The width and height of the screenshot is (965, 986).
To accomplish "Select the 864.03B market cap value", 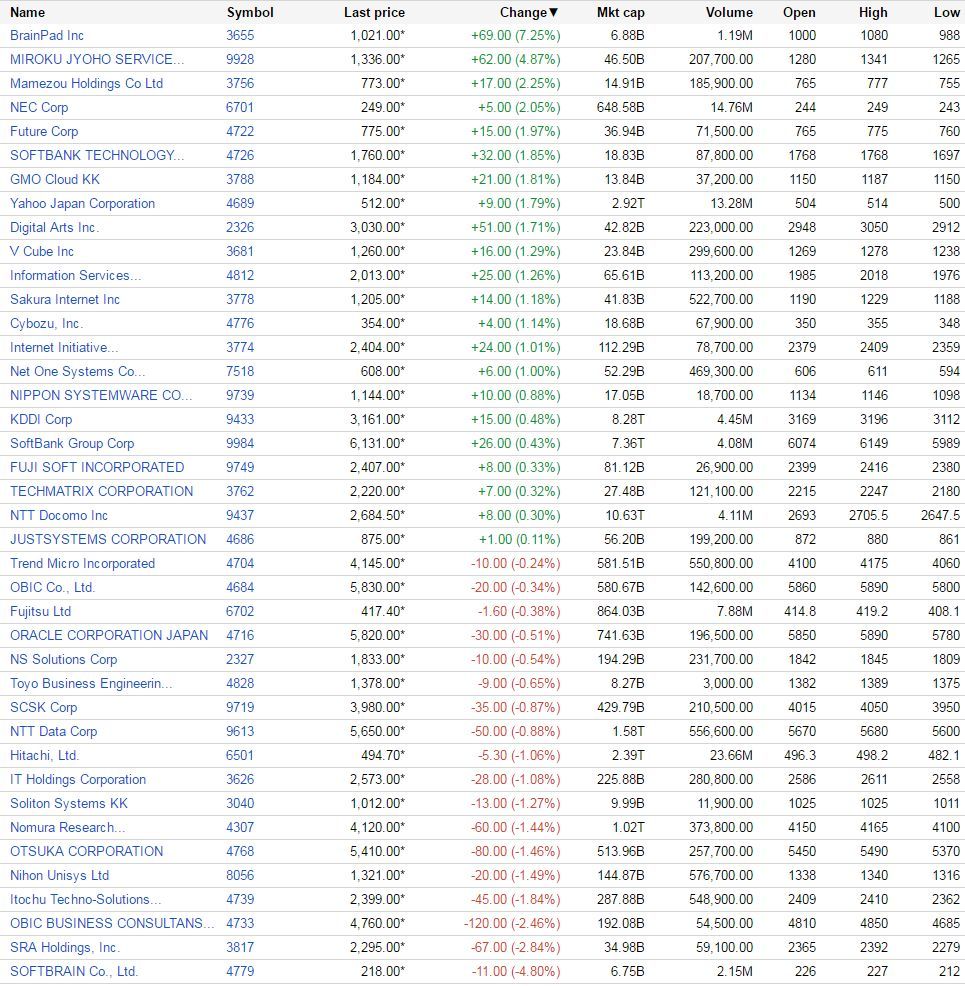I will pyautogui.click(x=620, y=611).
